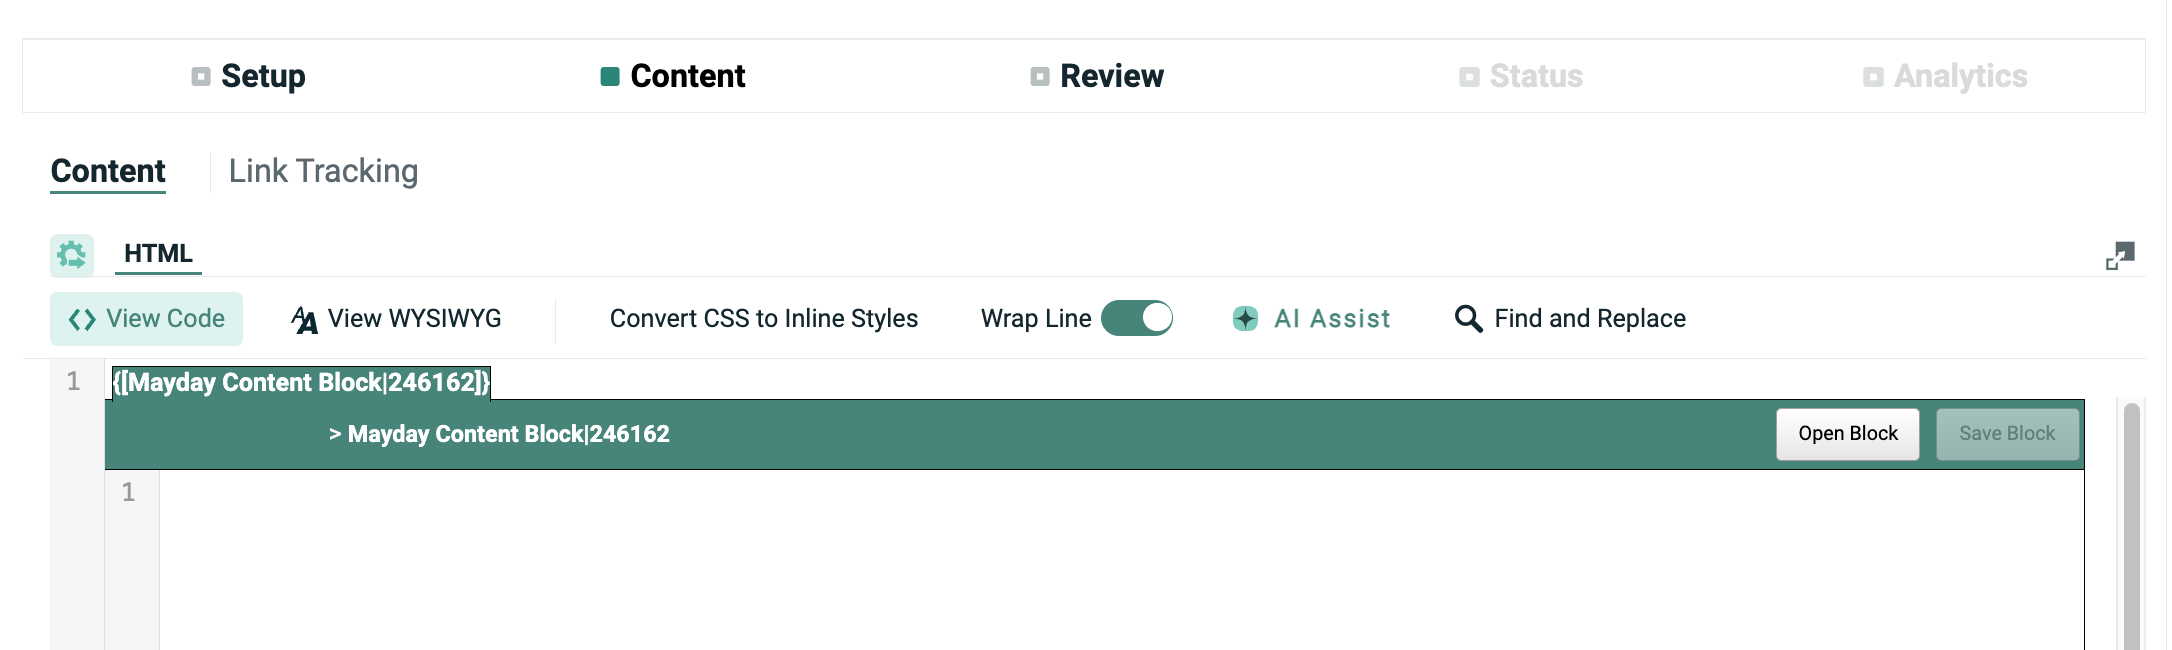
Task: Select the Mayday Content Block tag on line 1
Action: coord(301,383)
